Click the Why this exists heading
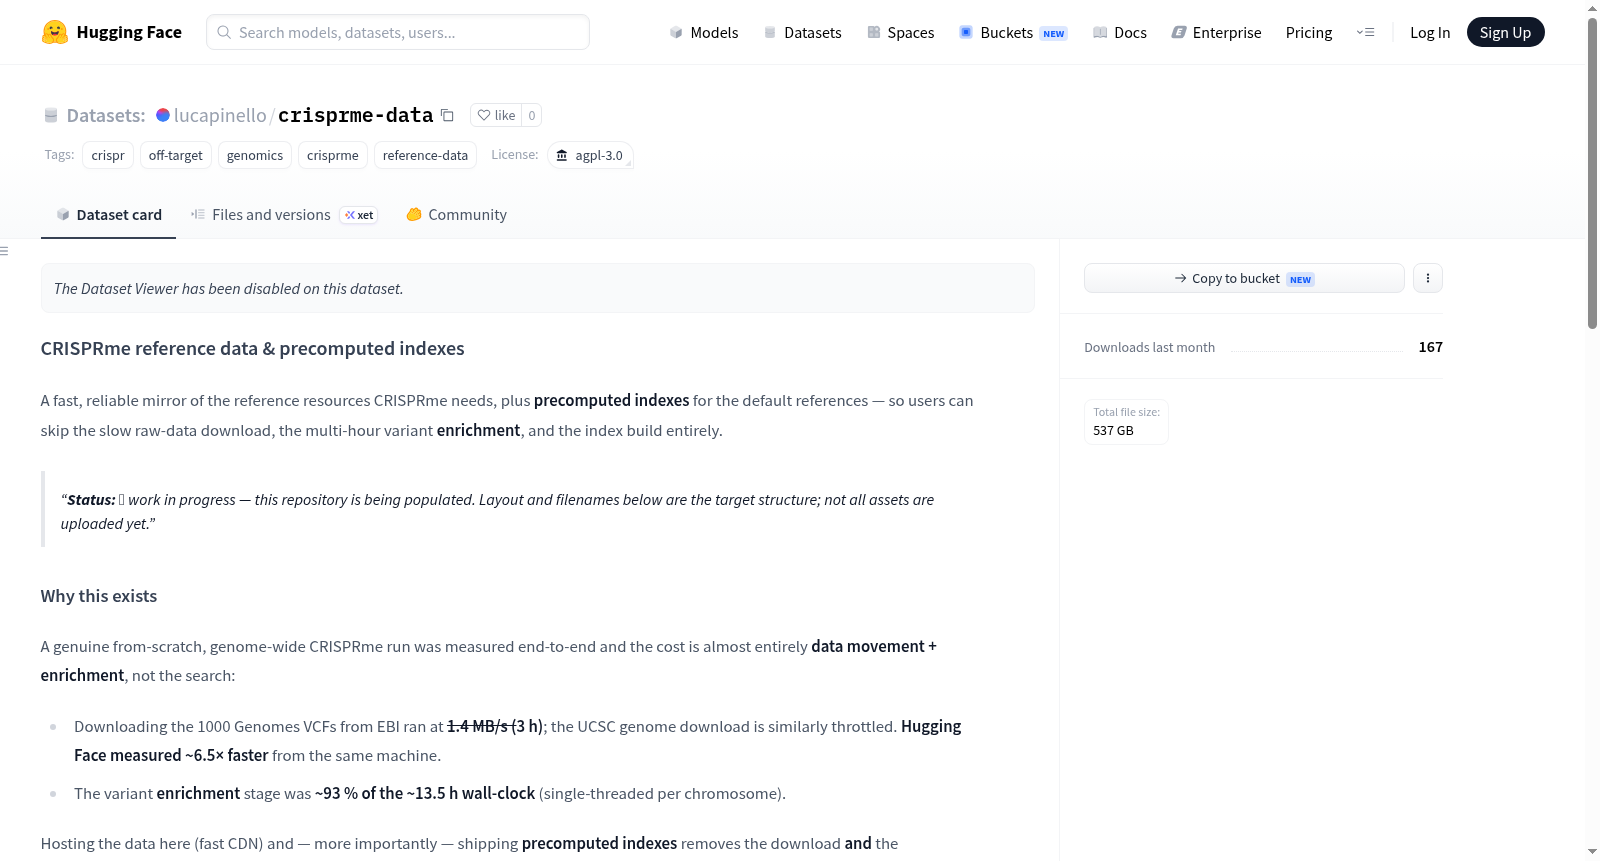 point(99,596)
